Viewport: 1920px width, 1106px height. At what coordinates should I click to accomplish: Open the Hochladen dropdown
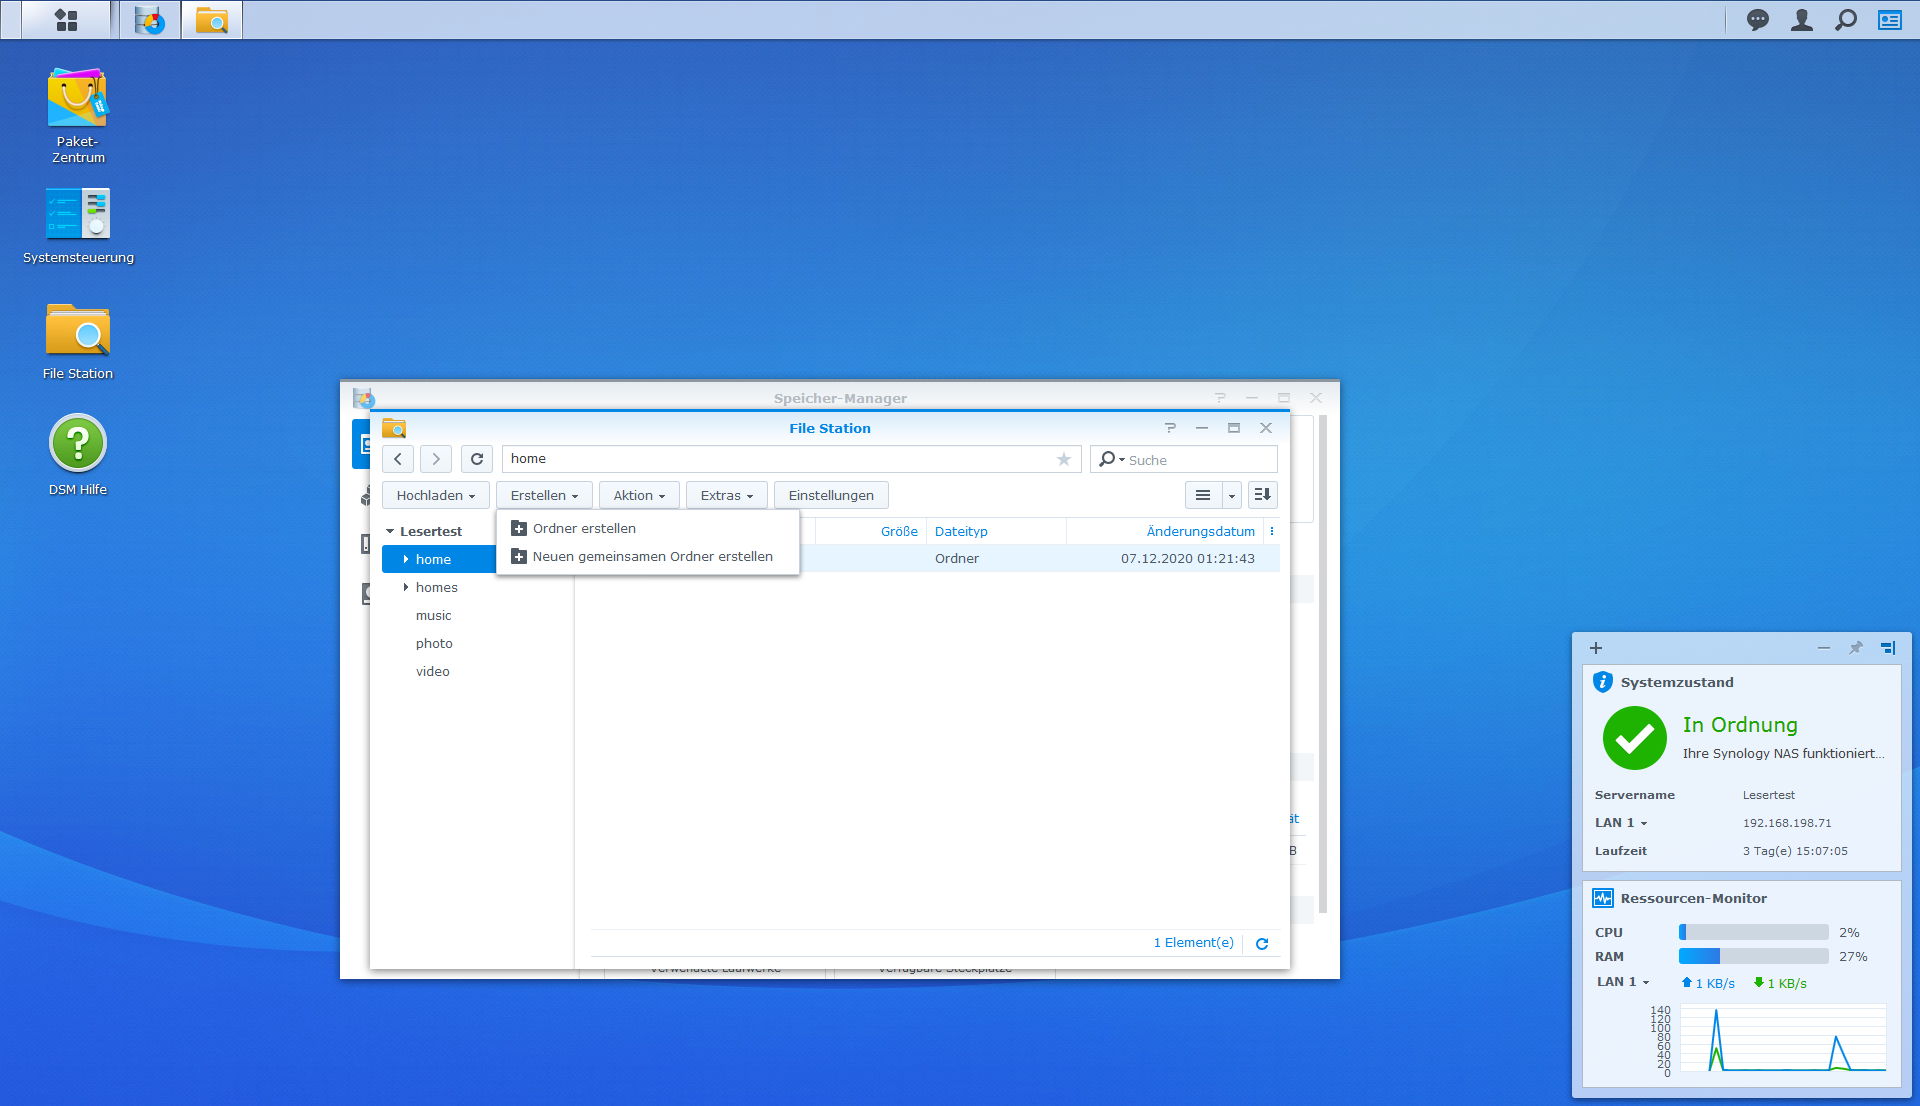(x=435, y=495)
